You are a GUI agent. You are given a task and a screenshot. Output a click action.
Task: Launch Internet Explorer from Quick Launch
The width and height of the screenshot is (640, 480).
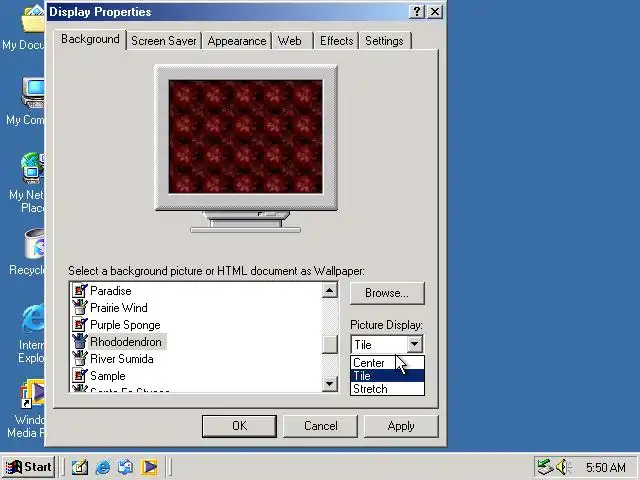coord(103,467)
